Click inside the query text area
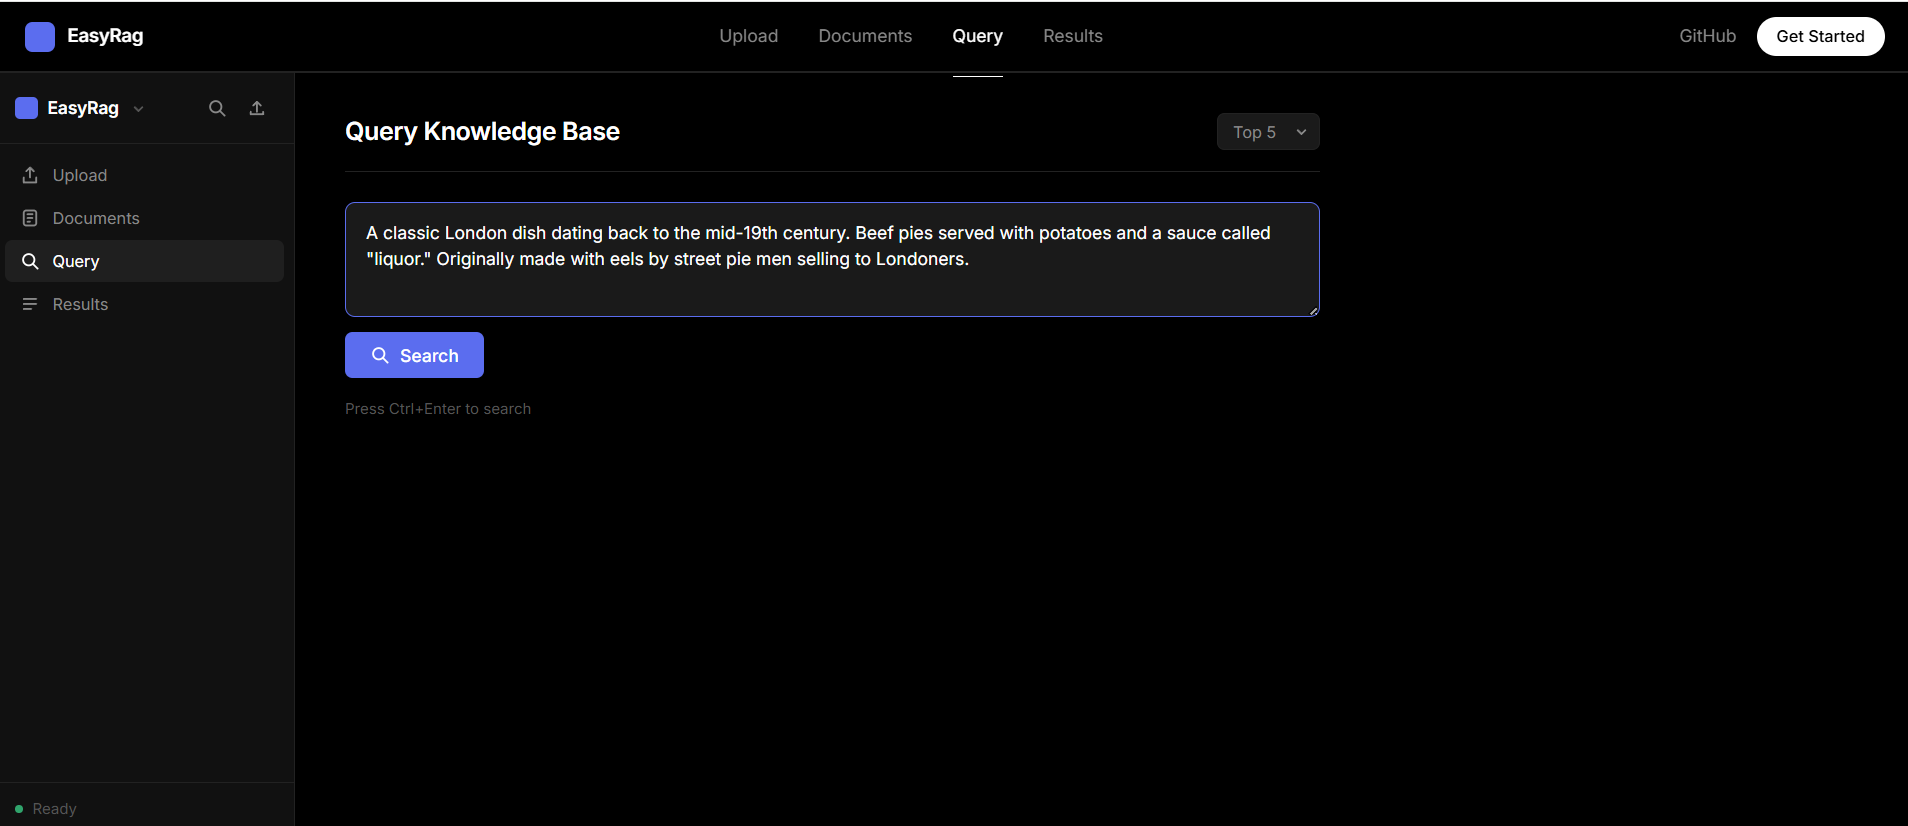The height and width of the screenshot is (826, 1908). coord(832,260)
